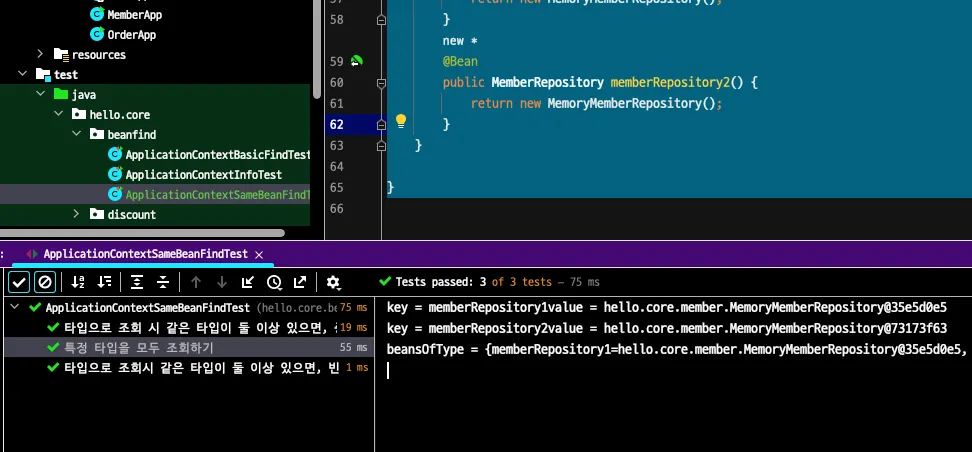Click the bean gutter icon at line 59
Screen dimensions: 972x452
coord(356,61)
